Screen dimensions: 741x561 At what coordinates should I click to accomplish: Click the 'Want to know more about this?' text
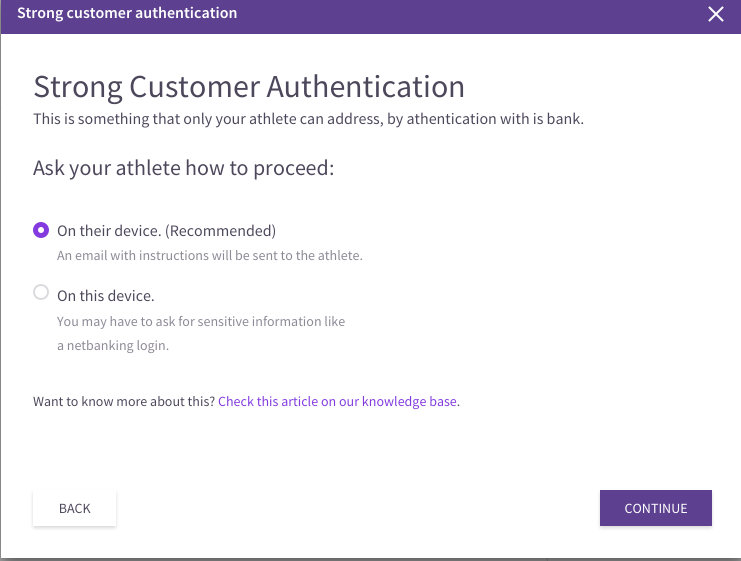[x=124, y=401]
